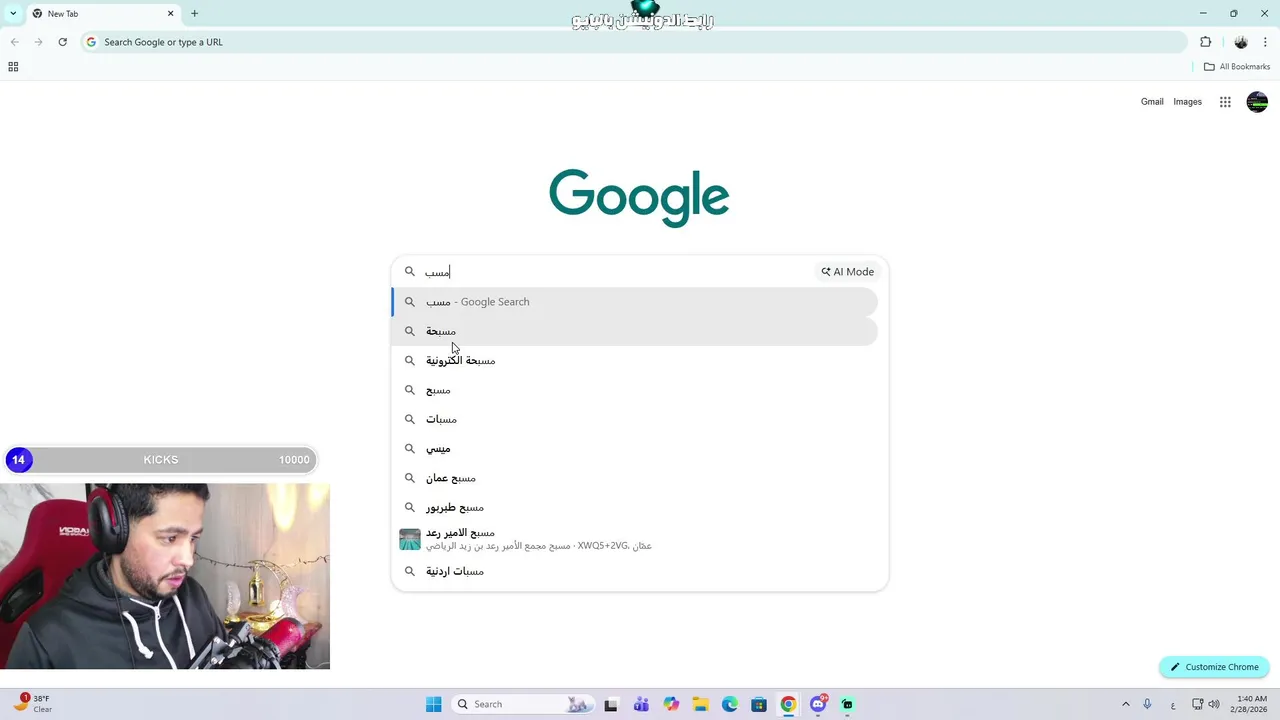Launch Microsoft Edge from the taskbar
Viewport: 1280px width, 720px height.
[x=730, y=704]
